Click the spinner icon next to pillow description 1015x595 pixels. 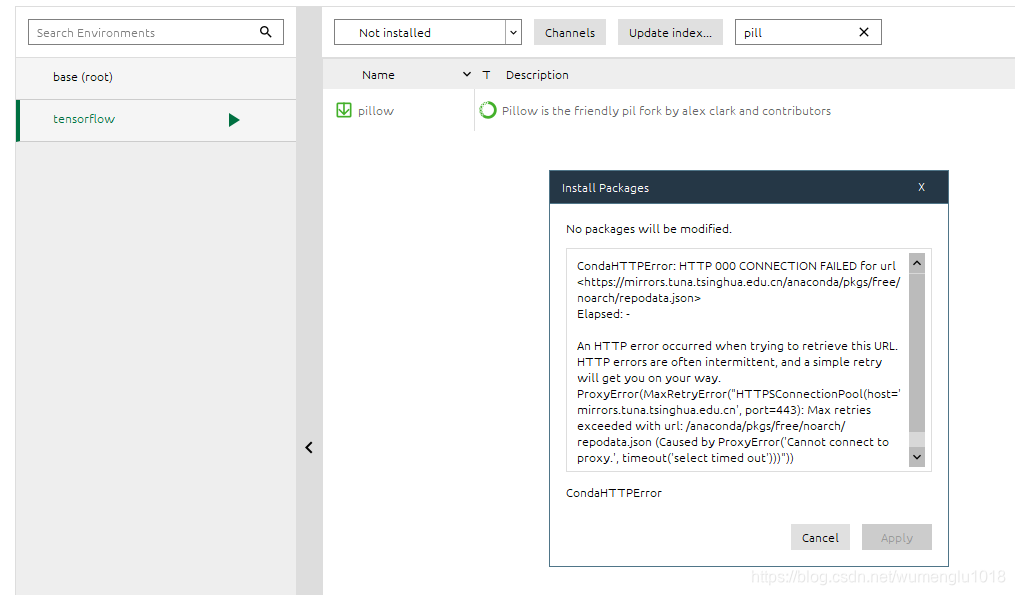[x=487, y=110]
